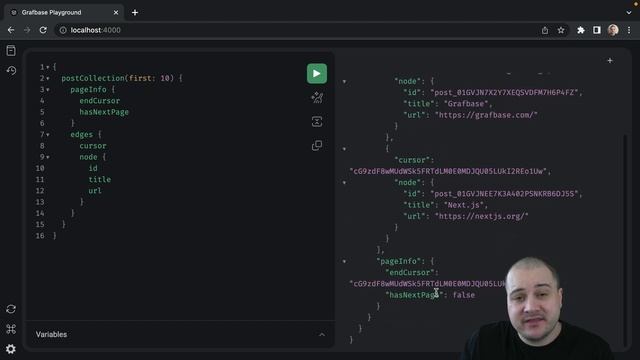Go back in browser history
Viewport: 640px width, 360px height.
pos(11,30)
